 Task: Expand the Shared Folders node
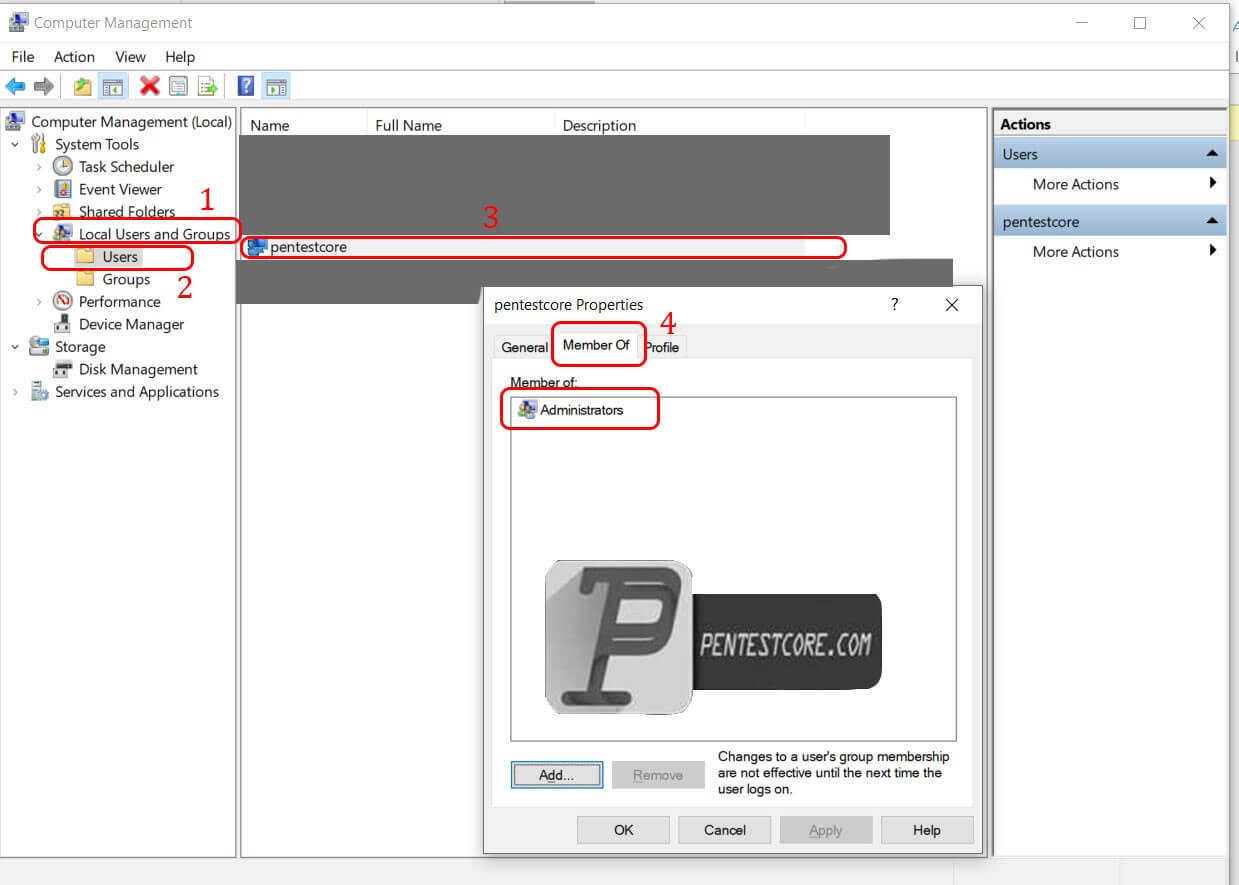tap(39, 212)
